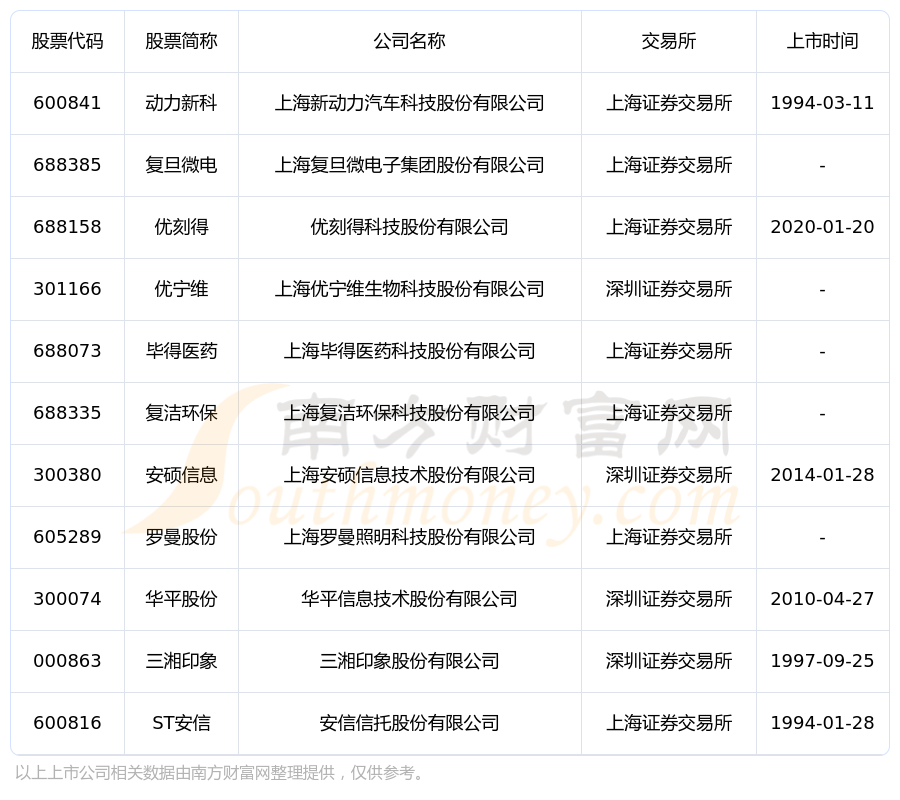The width and height of the screenshot is (900, 800).
Task: Click the stock name 华平股份
Action: click(x=181, y=599)
